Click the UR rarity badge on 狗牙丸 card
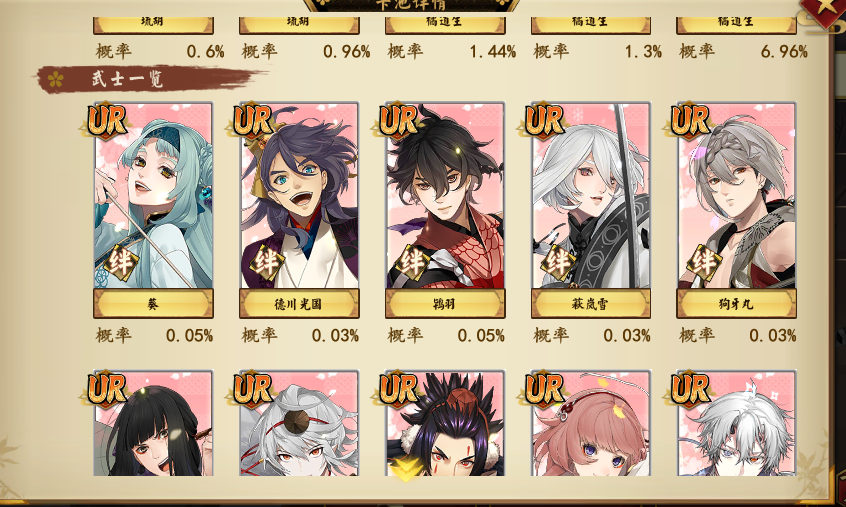This screenshot has width=846, height=507. (x=690, y=120)
